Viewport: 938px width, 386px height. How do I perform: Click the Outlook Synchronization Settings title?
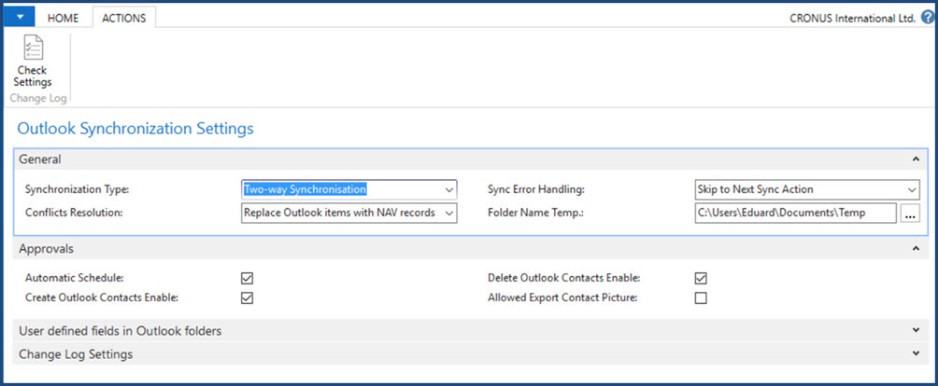pos(136,129)
